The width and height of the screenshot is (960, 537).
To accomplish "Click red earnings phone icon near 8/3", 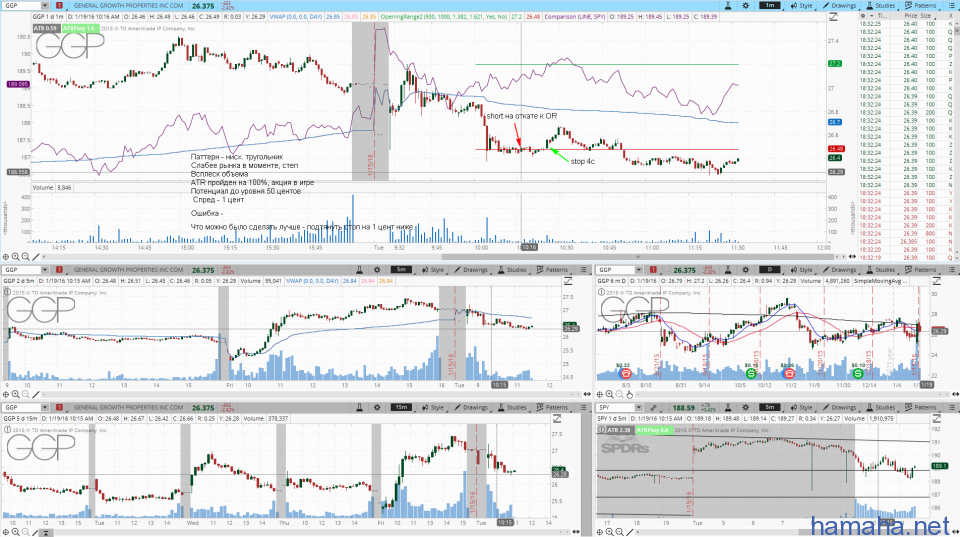I will click(x=626, y=373).
